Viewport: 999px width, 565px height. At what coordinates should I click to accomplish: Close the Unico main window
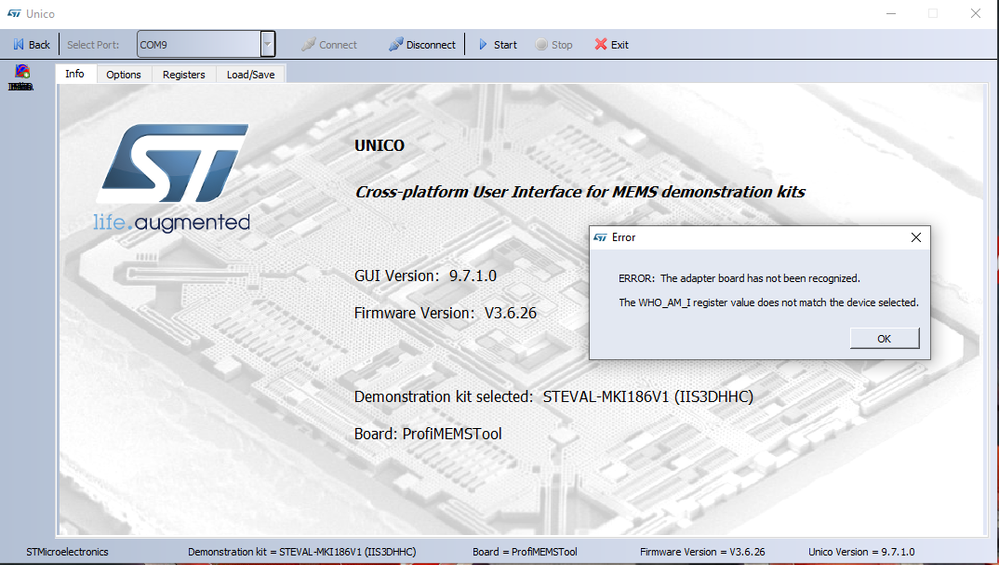pyautogui.click(x=975, y=13)
